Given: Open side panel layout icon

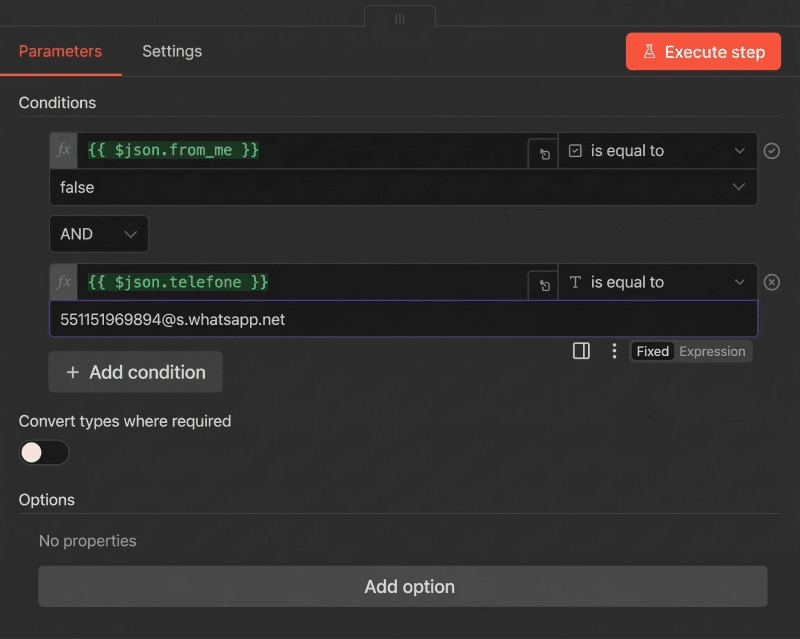Looking at the screenshot, I should (581, 351).
